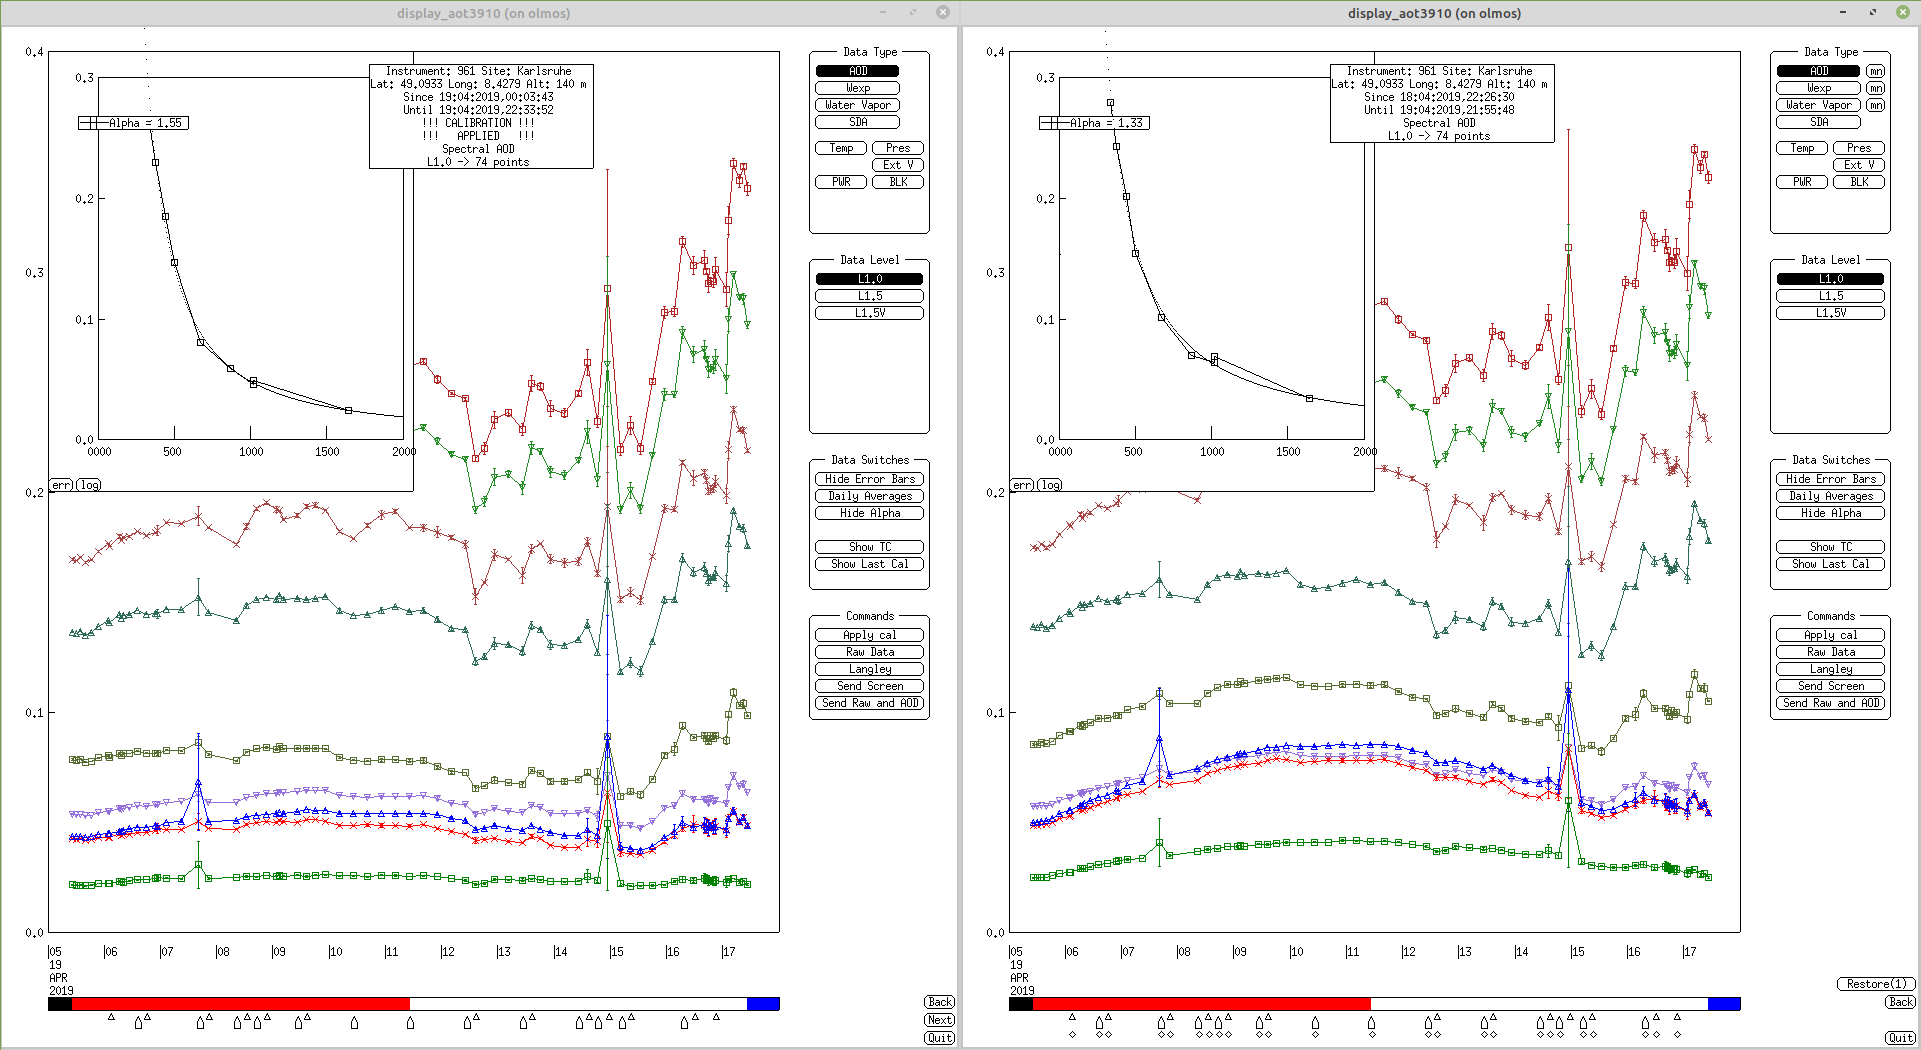Select L1.5 data level in right window

1831,296
